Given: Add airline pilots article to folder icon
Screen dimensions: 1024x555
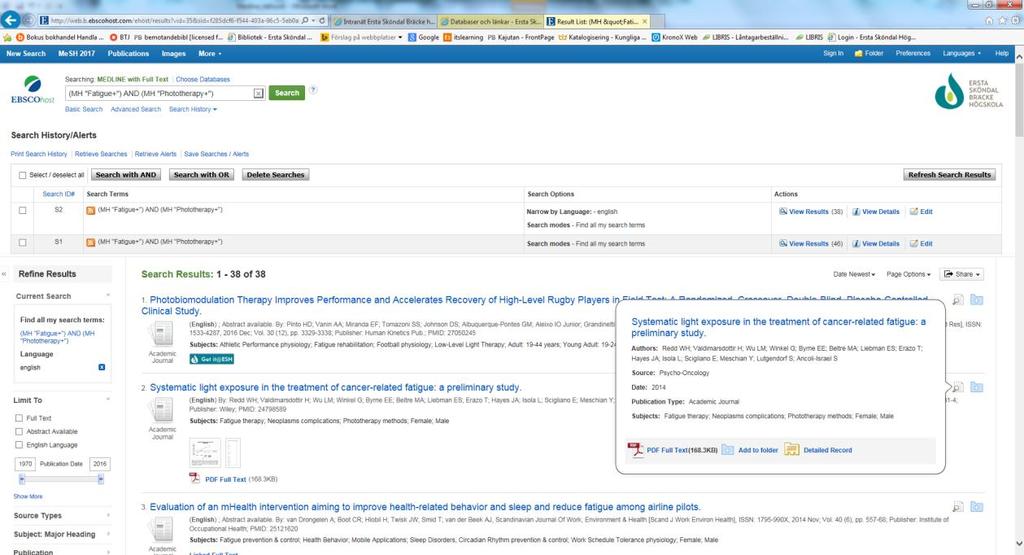Looking at the screenshot, I should (976, 507).
